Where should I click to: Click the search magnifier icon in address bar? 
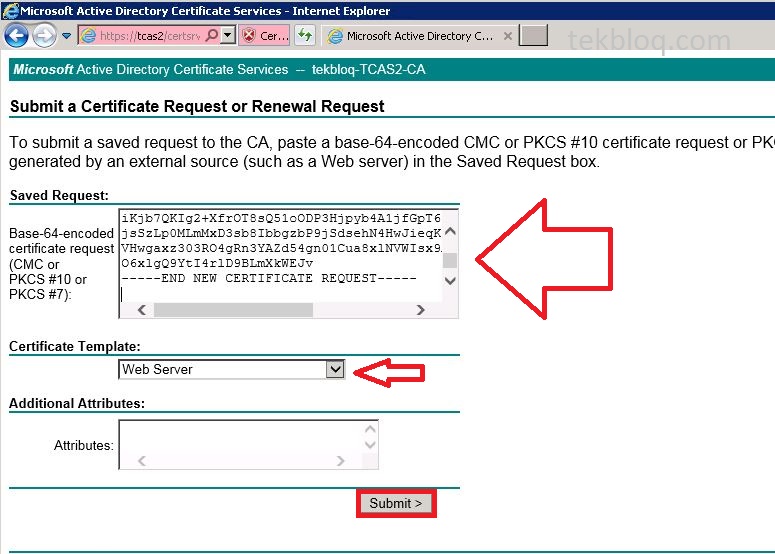click(x=212, y=35)
